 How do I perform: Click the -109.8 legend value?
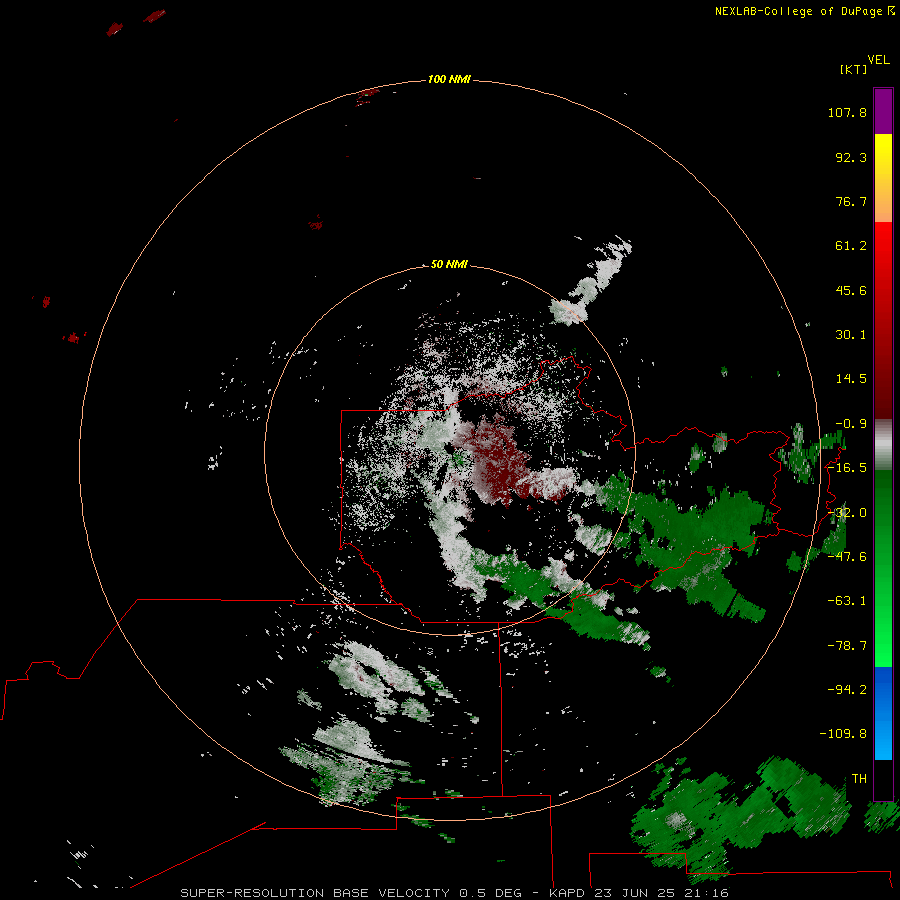[843, 734]
